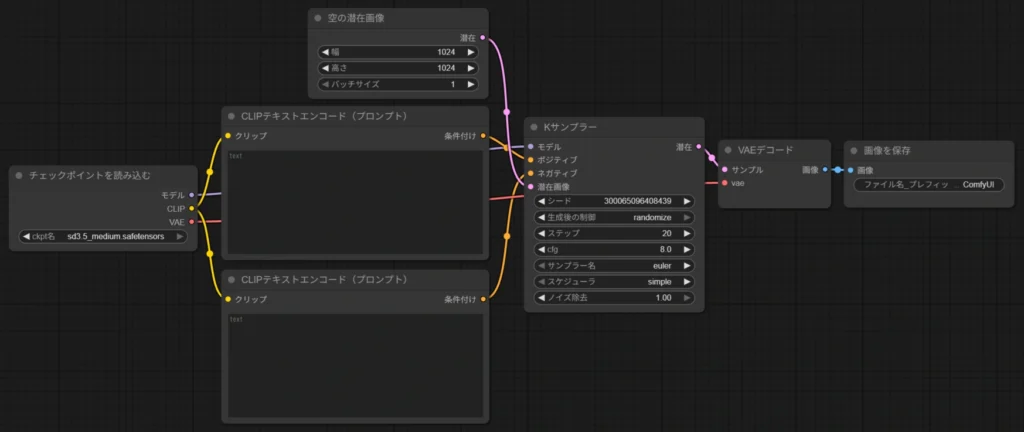This screenshot has width=1024, height=432.
Task: Decrease ノイズ除去 value with left arrow
Action: coord(541,298)
